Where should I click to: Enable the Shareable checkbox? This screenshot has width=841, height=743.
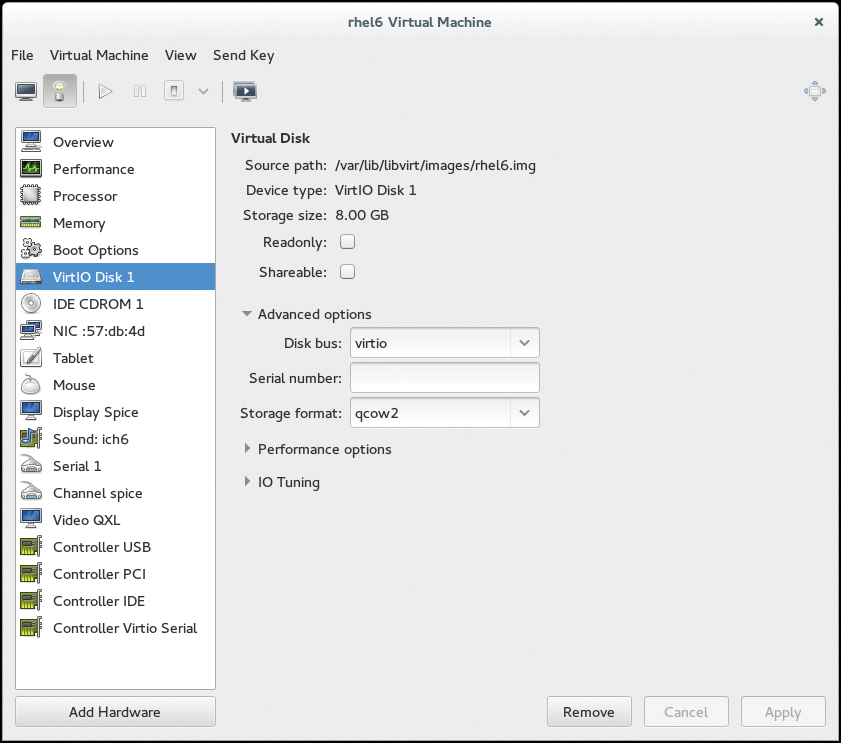pyautogui.click(x=348, y=272)
